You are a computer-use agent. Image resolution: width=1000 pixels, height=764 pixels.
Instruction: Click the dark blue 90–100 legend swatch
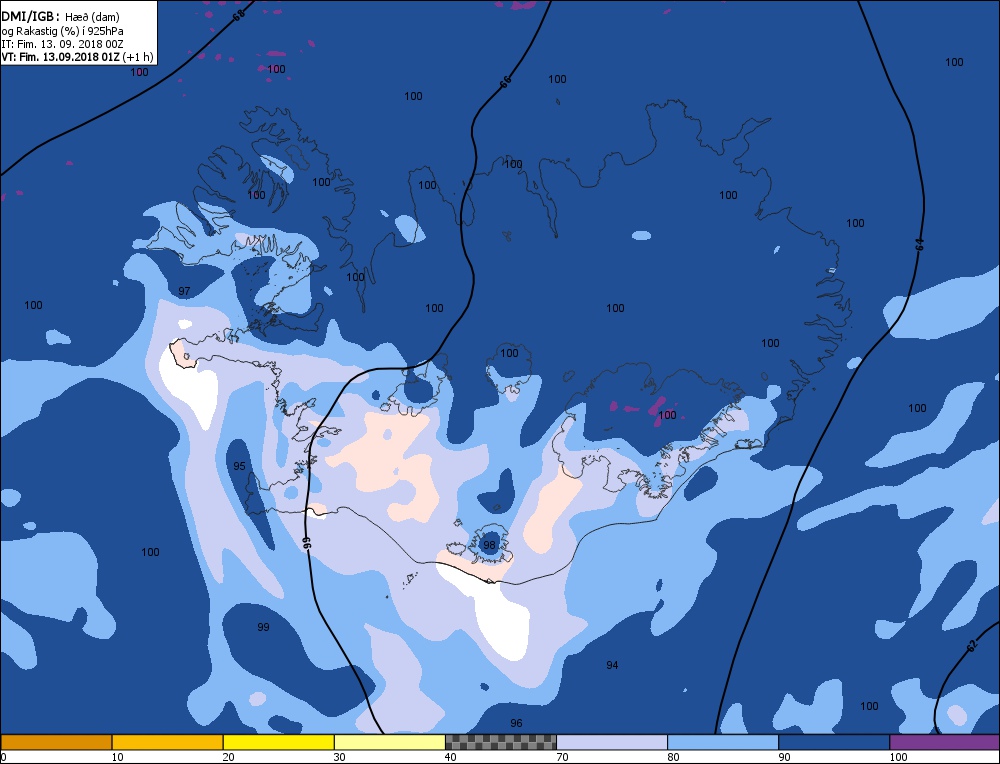click(x=834, y=742)
